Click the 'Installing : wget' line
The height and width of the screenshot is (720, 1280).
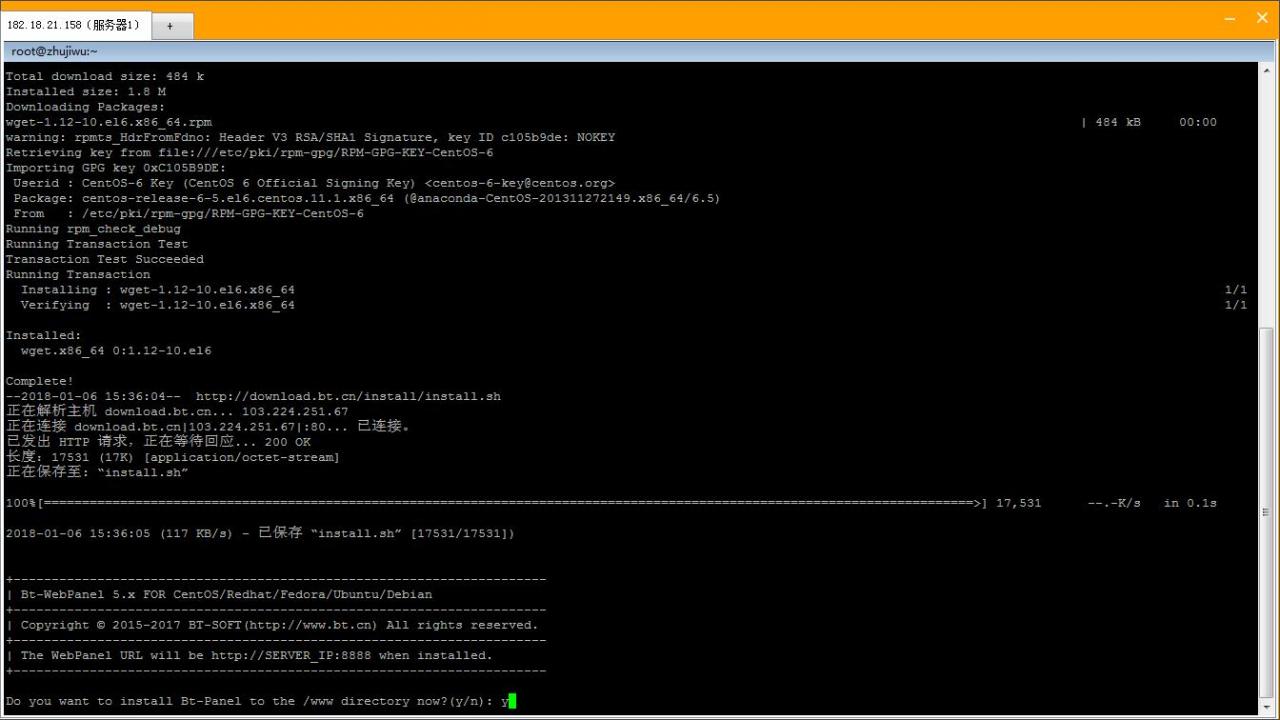pyautogui.click(x=157, y=290)
